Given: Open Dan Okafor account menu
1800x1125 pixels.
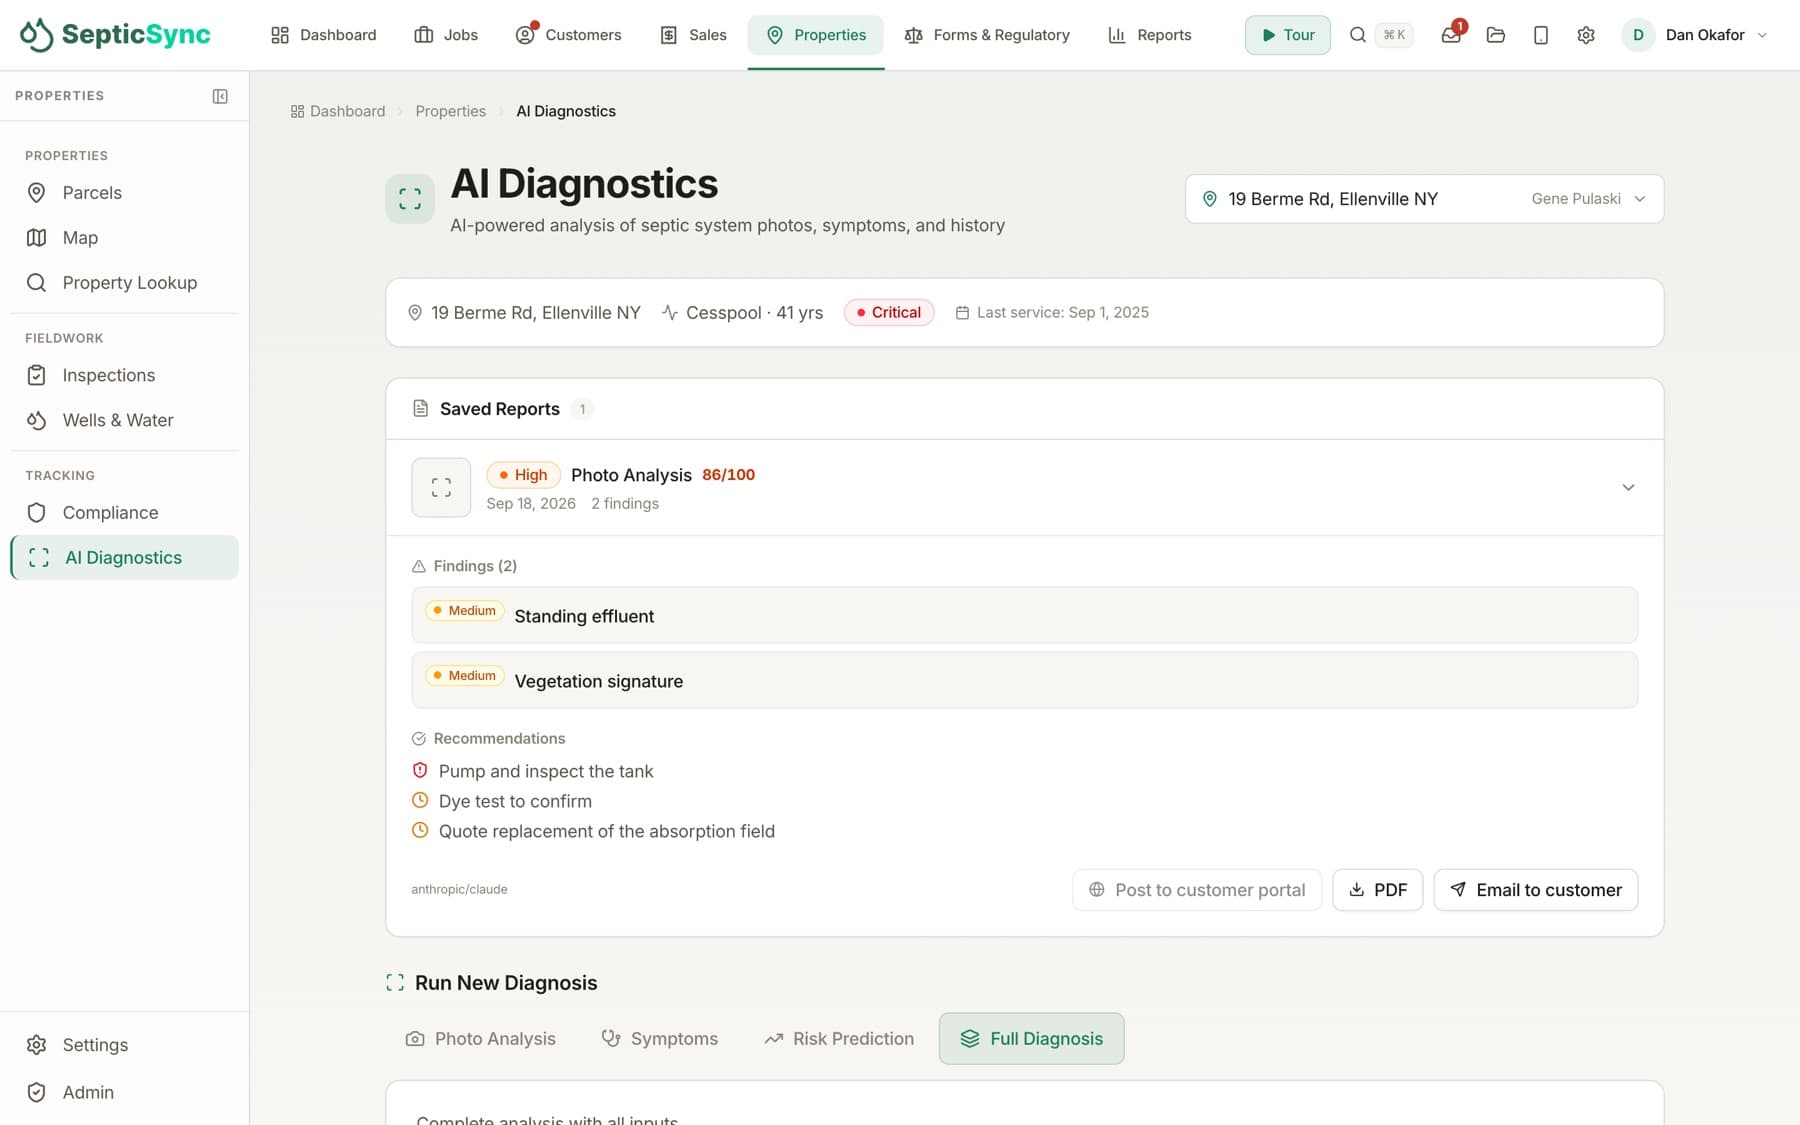Looking at the screenshot, I should point(1695,35).
